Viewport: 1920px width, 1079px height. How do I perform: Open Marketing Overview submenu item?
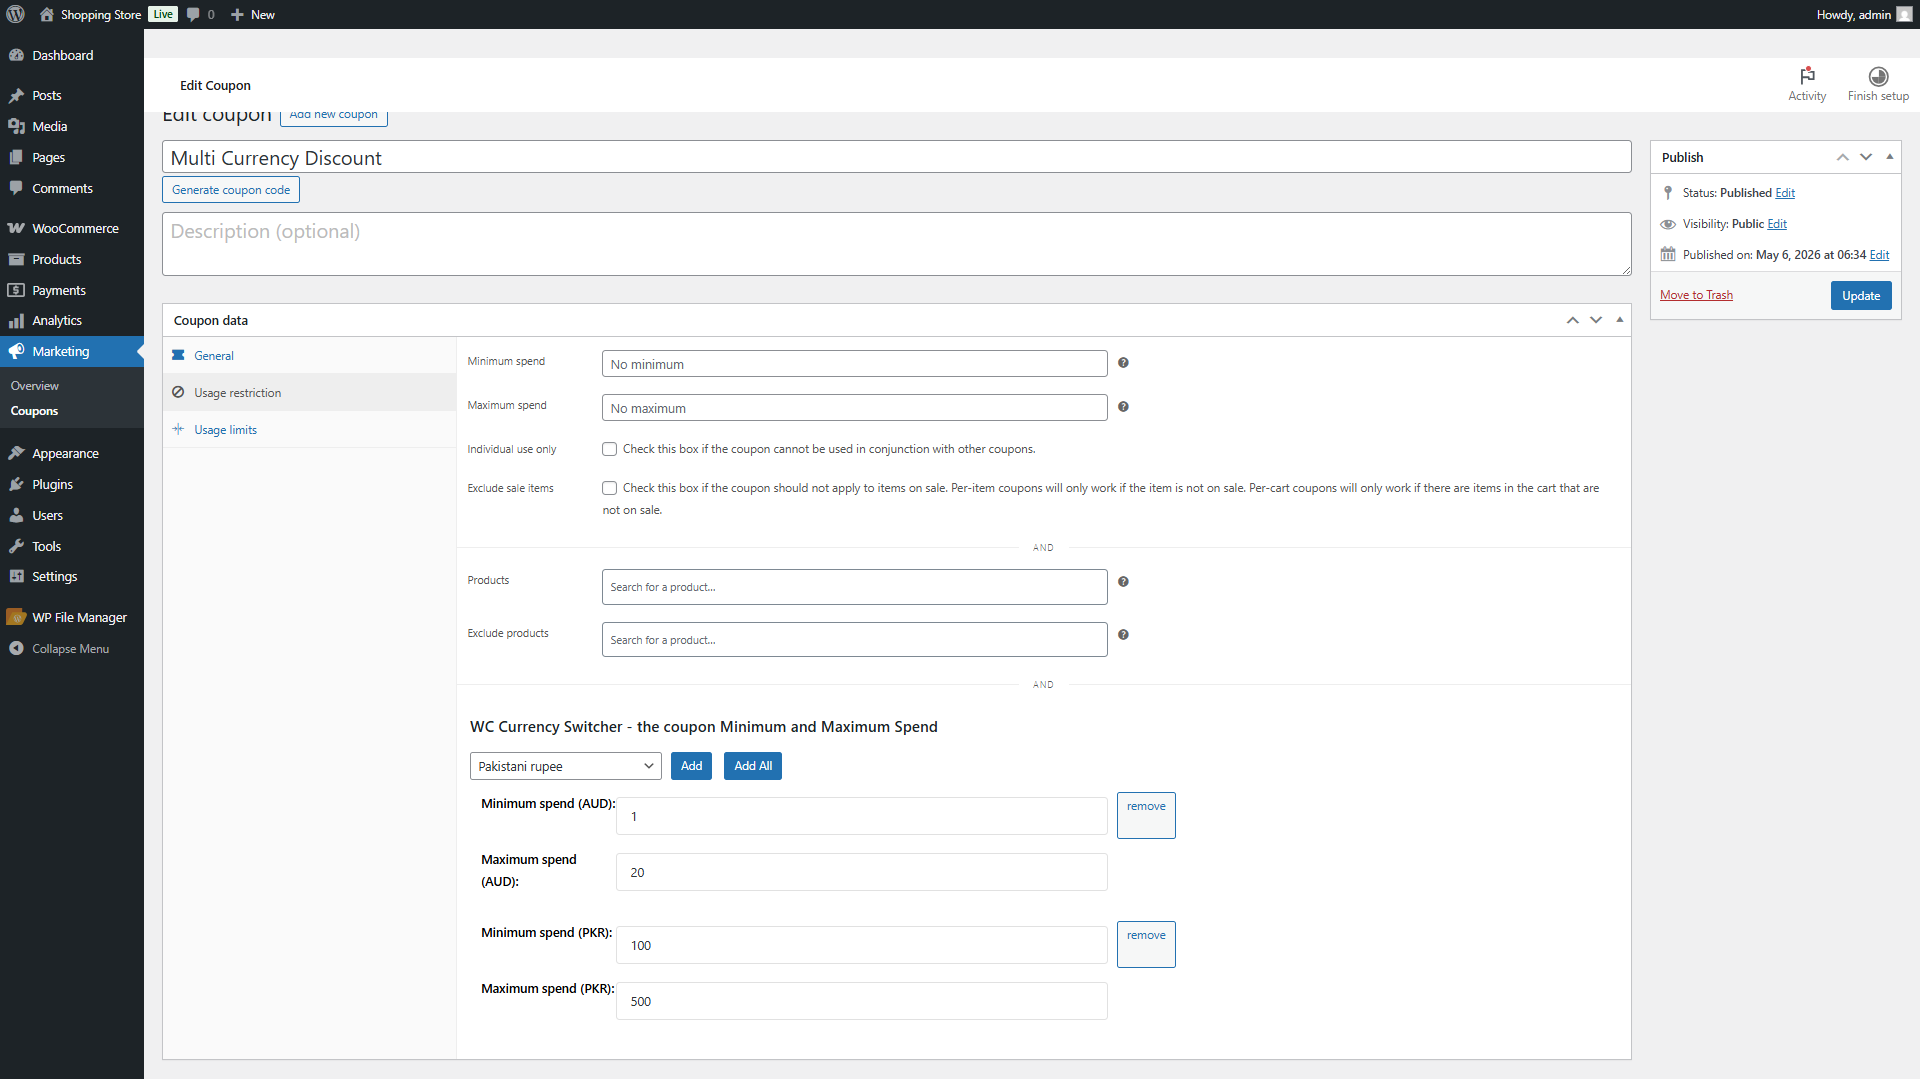[x=35, y=386]
